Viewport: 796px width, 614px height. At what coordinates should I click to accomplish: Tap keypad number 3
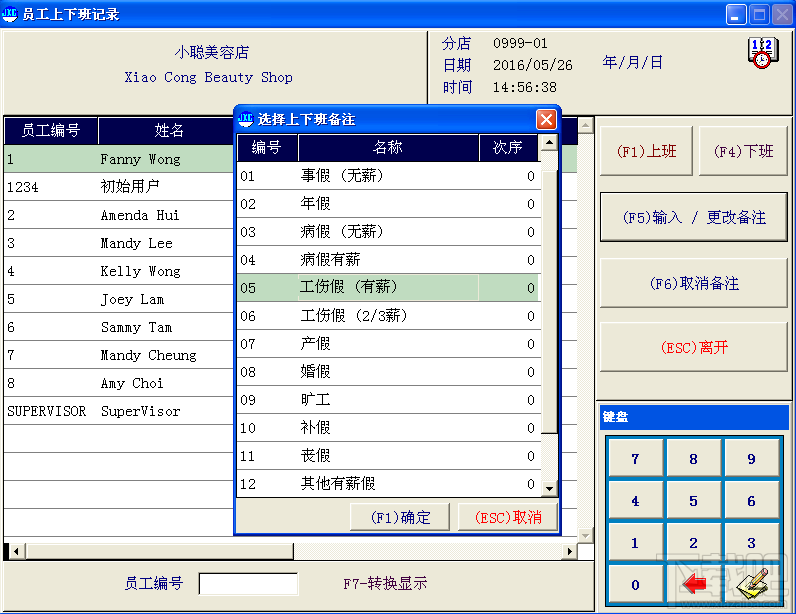tap(751, 542)
